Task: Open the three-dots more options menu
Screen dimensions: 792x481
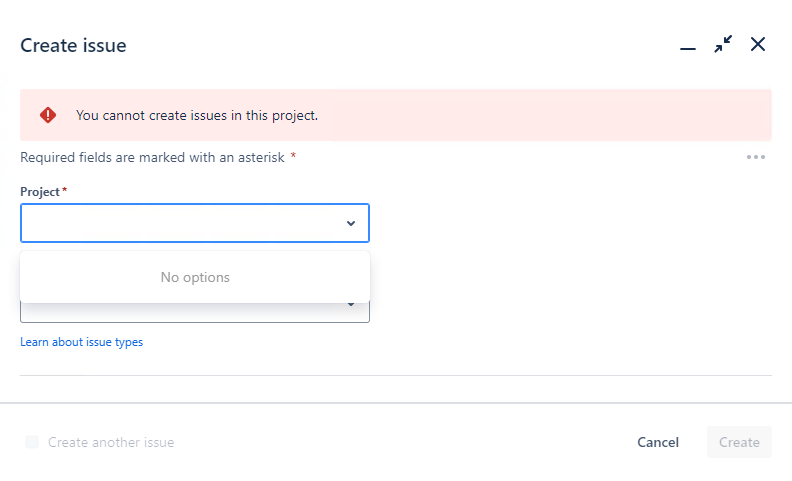Action: coord(756,157)
